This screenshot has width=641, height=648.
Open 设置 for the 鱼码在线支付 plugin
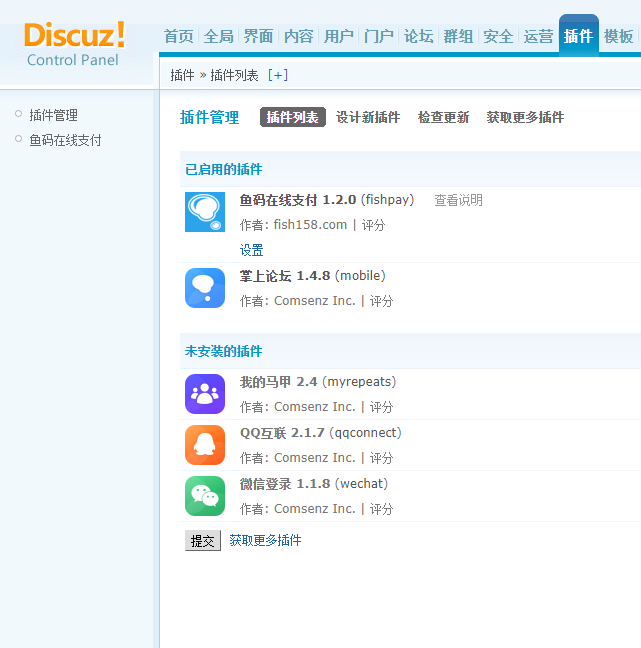(252, 250)
